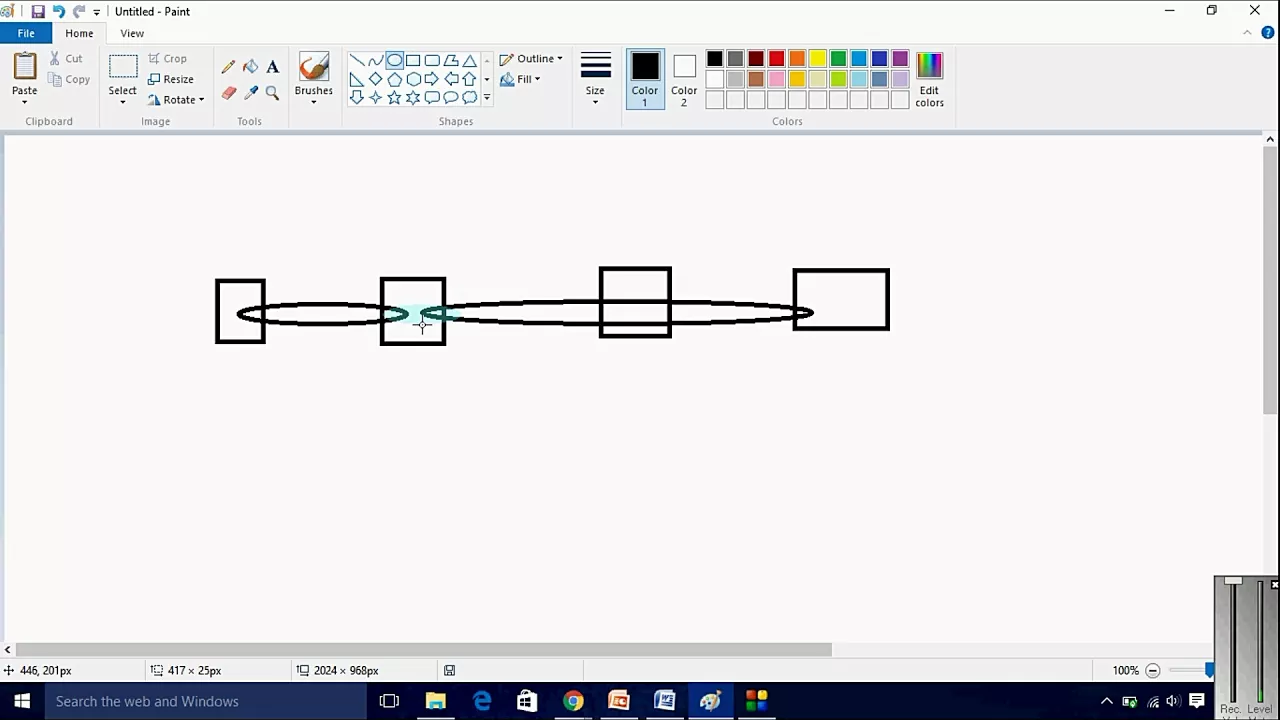Open the Outline dropdown
Viewport: 1280px width, 720px height.
531,58
